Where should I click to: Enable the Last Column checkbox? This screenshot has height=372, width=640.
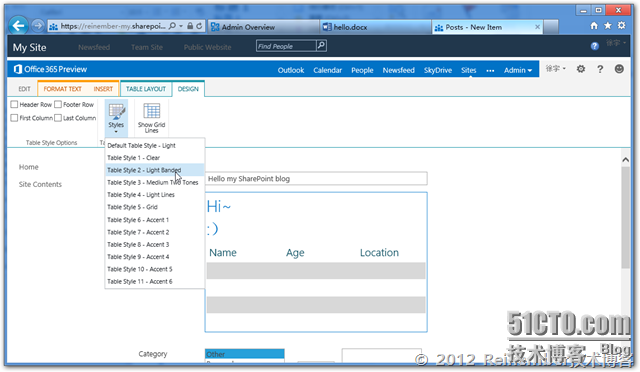[58, 118]
